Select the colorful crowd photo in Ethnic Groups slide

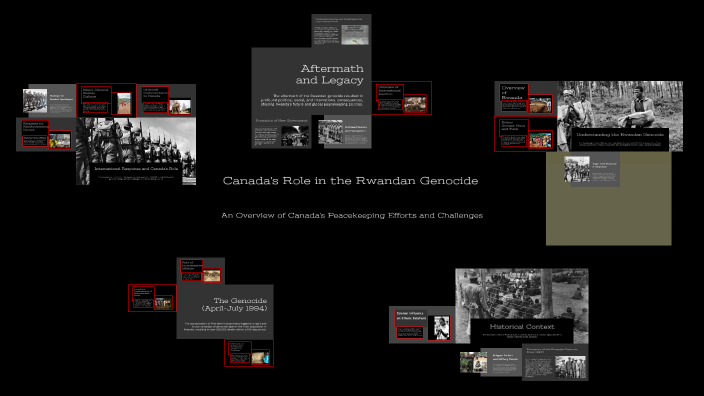[540, 140]
